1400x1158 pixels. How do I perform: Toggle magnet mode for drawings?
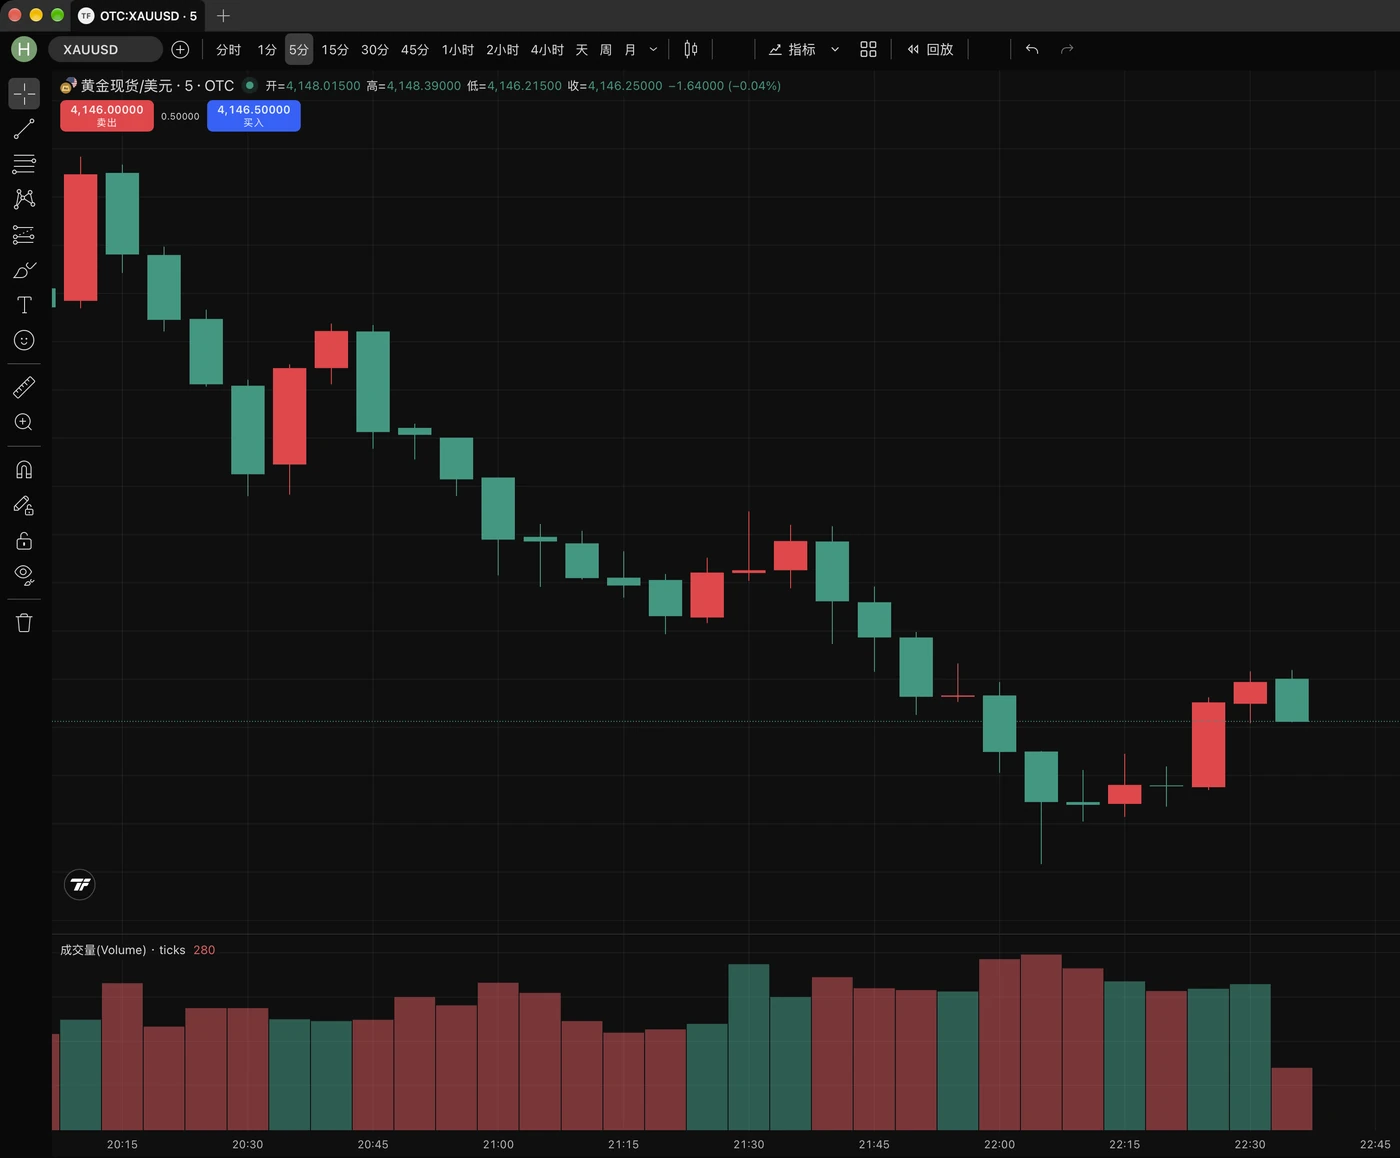[24, 470]
